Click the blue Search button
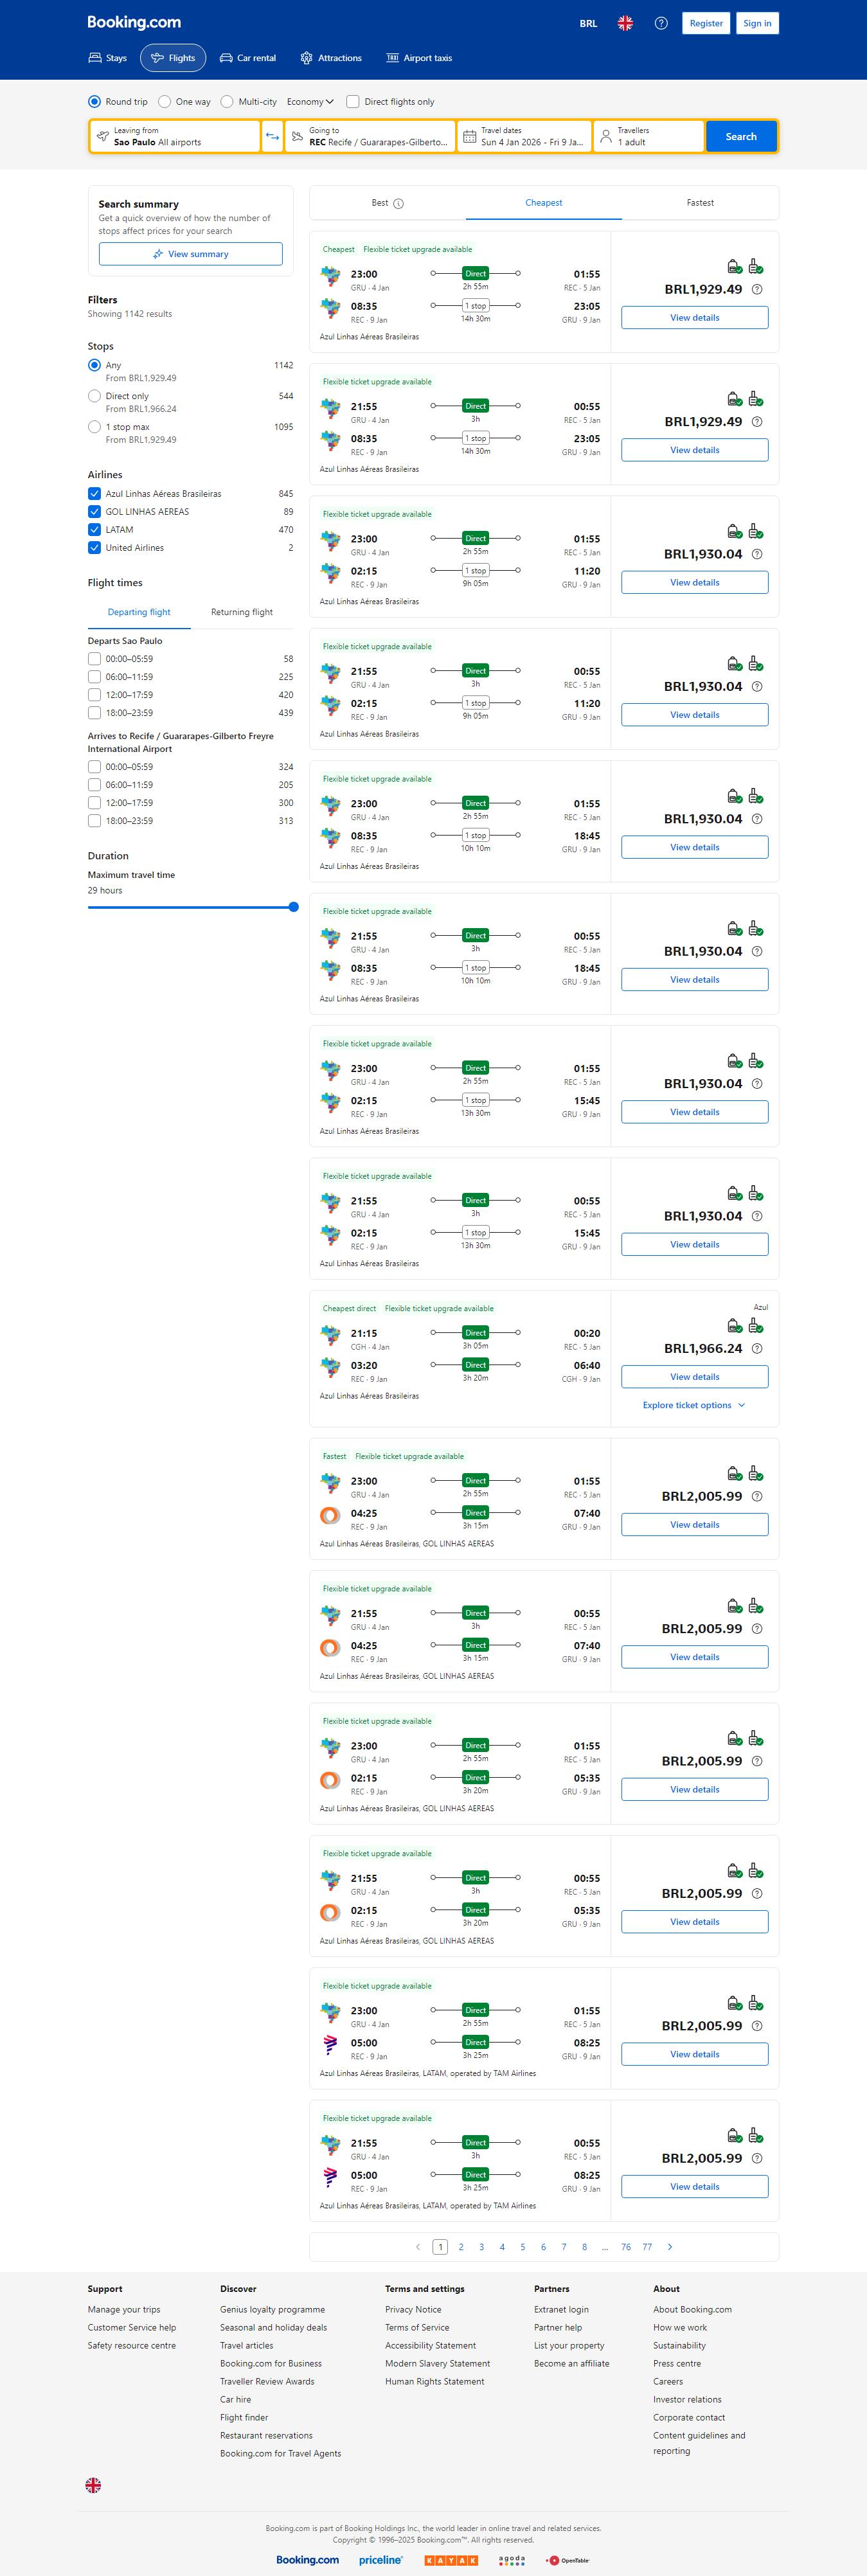 pyautogui.click(x=740, y=137)
